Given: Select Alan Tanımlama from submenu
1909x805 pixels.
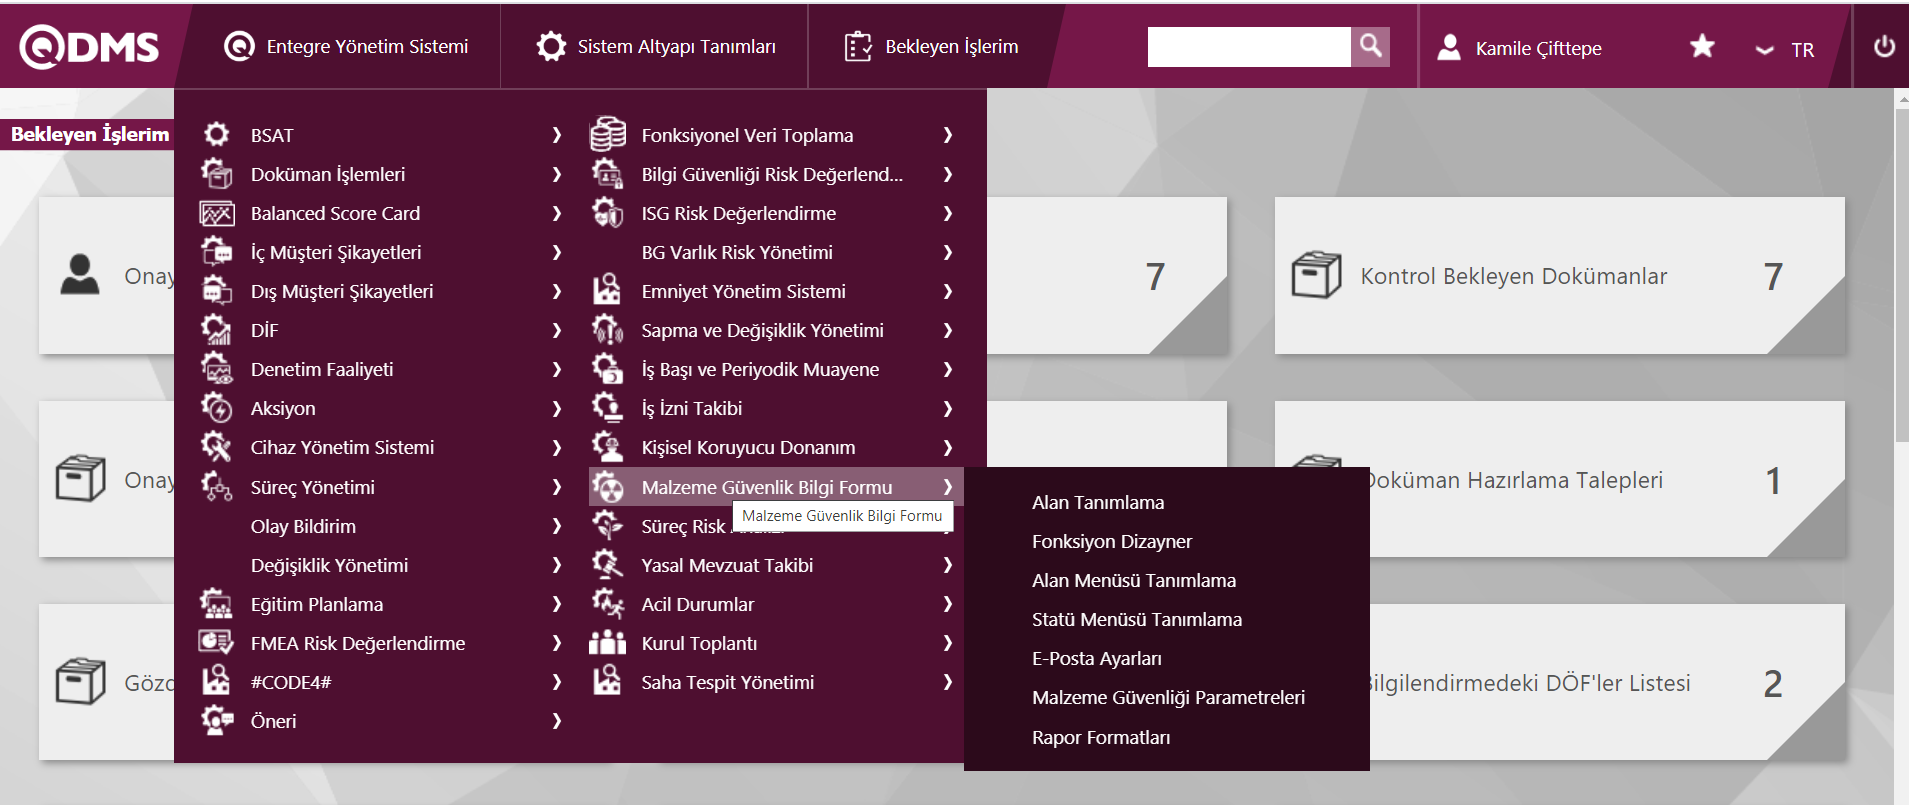Looking at the screenshot, I should point(1098,502).
